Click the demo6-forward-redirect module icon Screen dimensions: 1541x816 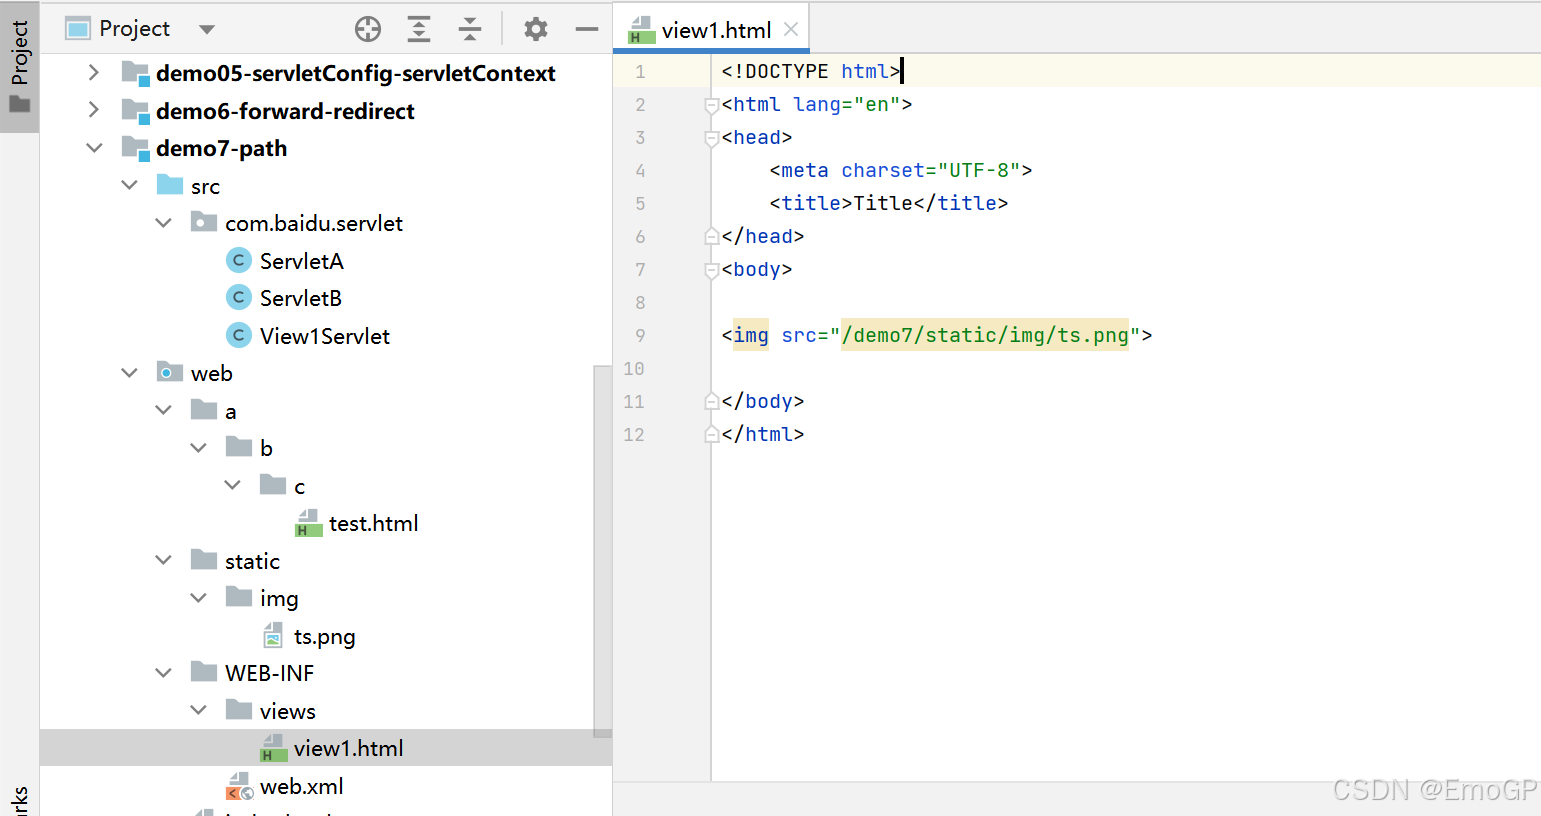point(135,110)
